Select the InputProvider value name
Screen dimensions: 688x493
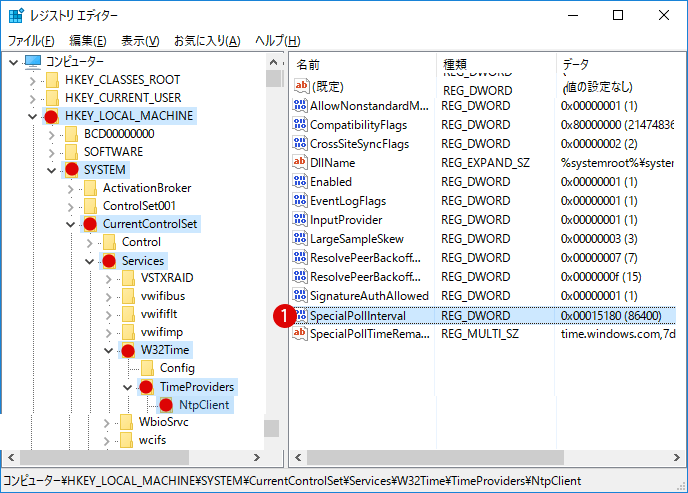[x=346, y=220]
